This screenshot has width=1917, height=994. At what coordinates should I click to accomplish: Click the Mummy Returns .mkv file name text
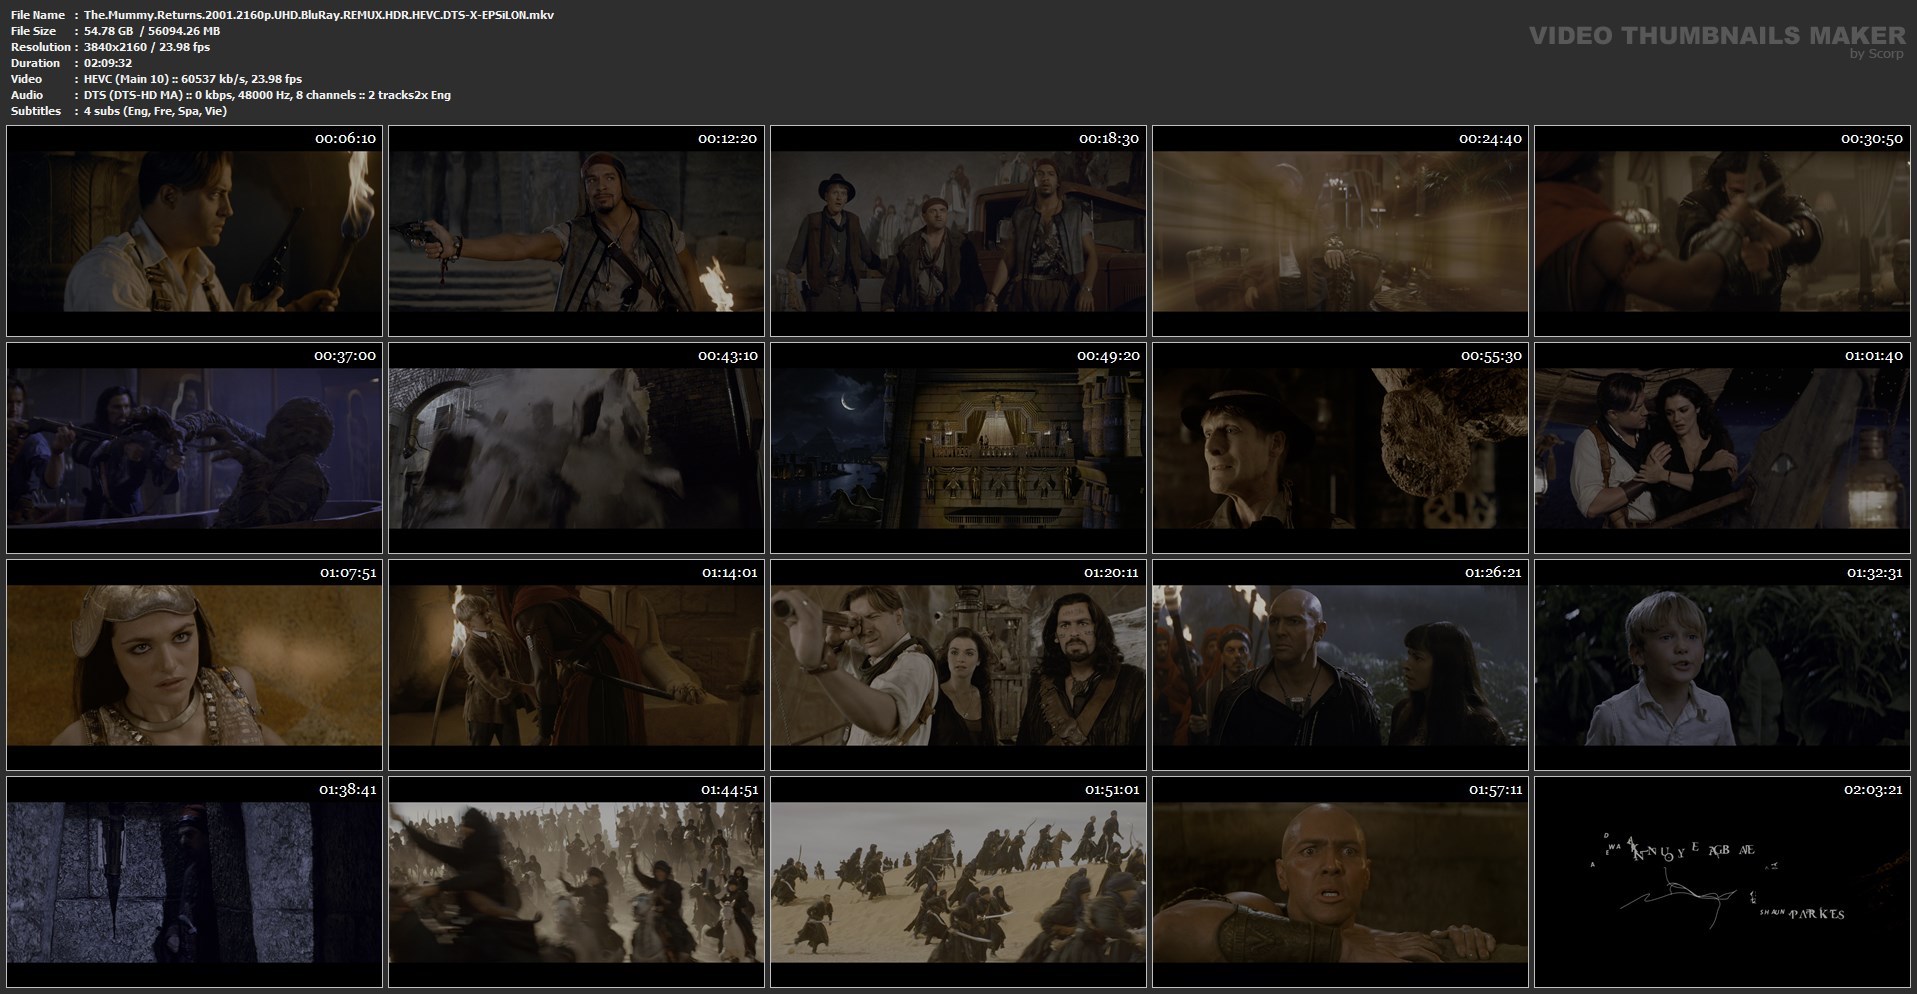(x=319, y=15)
